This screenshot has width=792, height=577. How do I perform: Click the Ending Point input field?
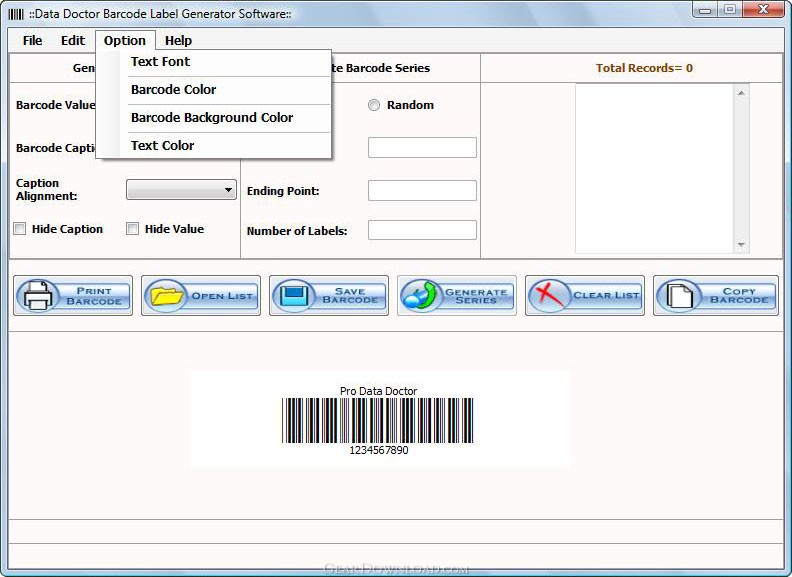pos(422,190)
